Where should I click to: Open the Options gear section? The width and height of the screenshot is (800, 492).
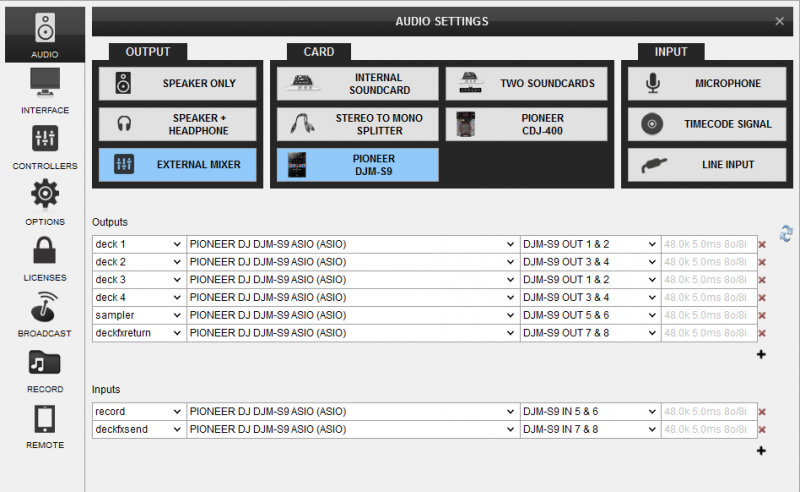click(x=45, y=203)
